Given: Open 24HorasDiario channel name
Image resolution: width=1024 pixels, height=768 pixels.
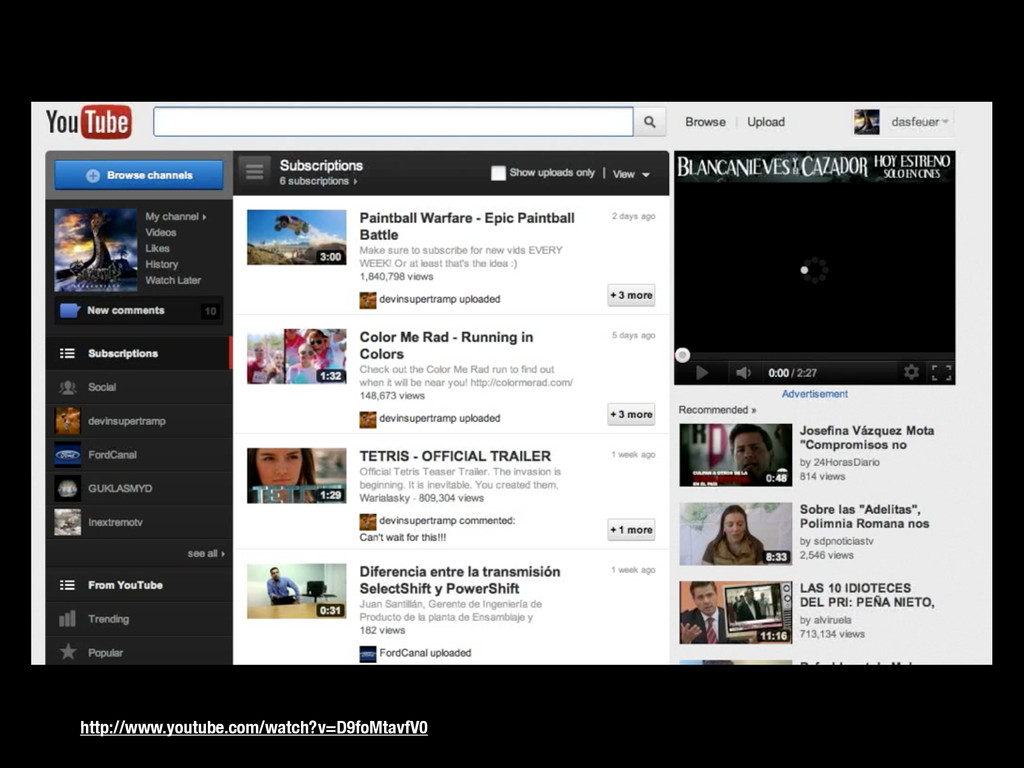Looking at the screenshot, I should [846, 462].
